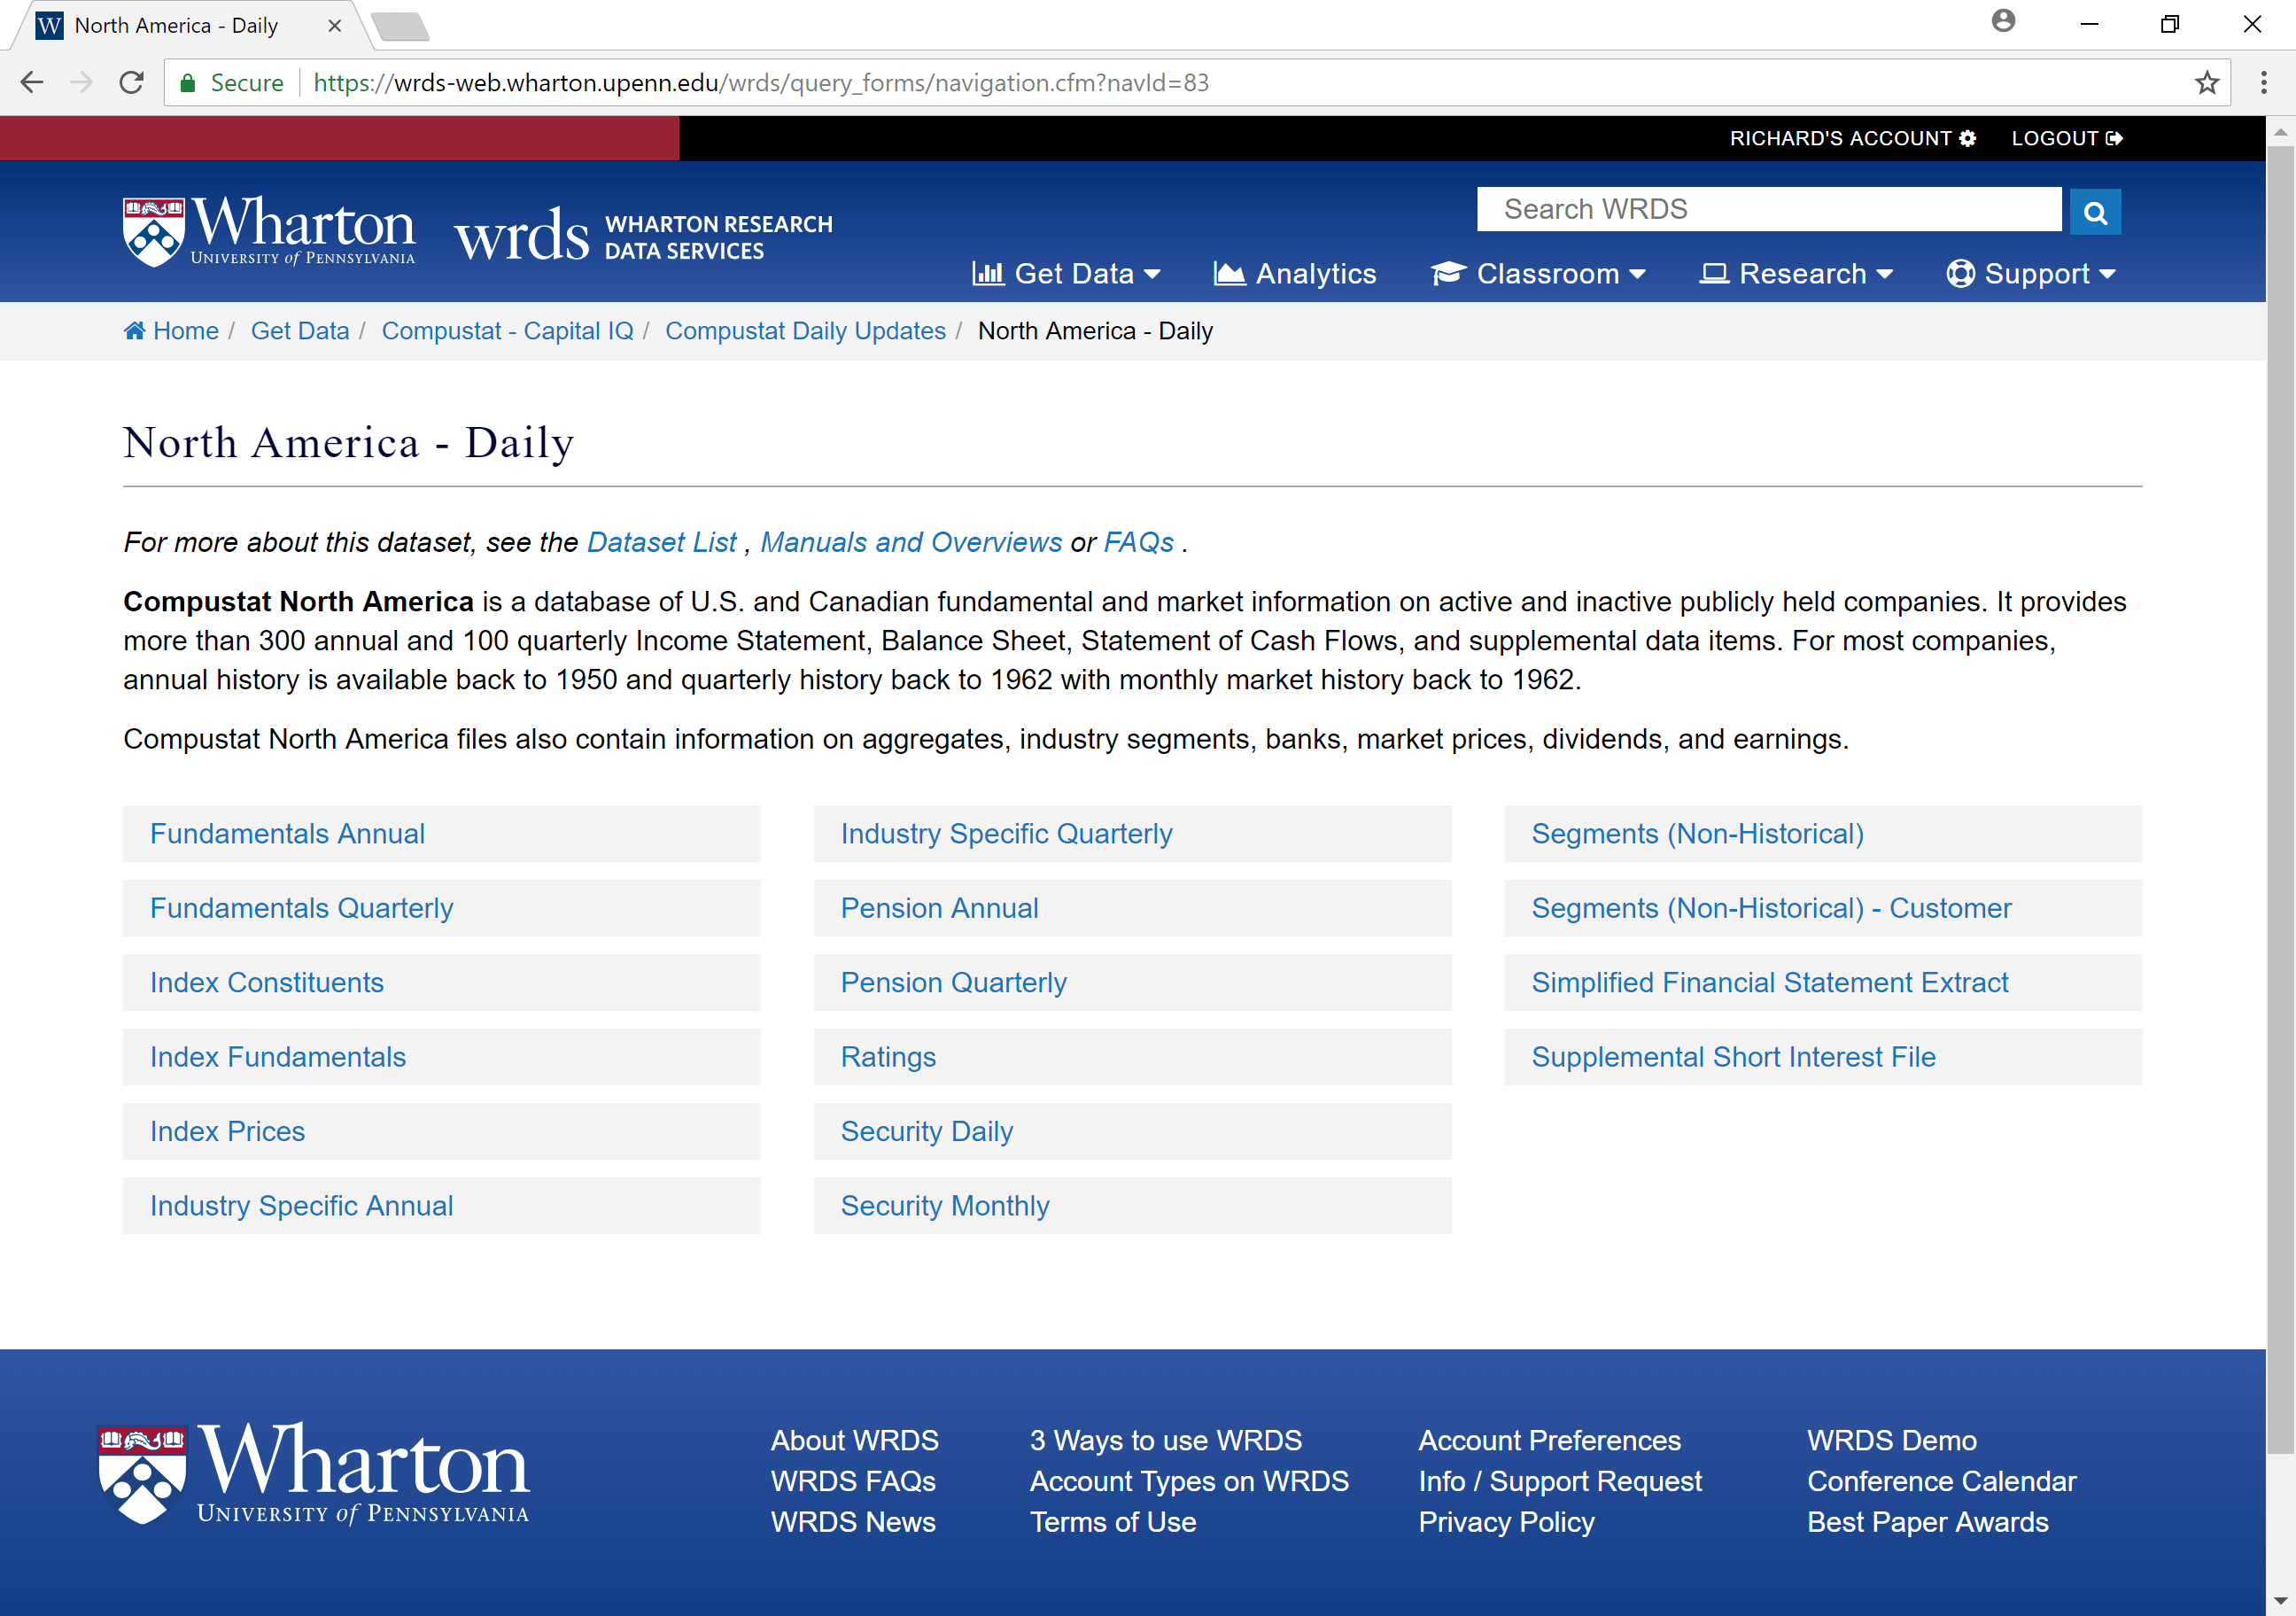Click the Compustat Daily Updates breadcrumb link

click(x=805, y=331)
